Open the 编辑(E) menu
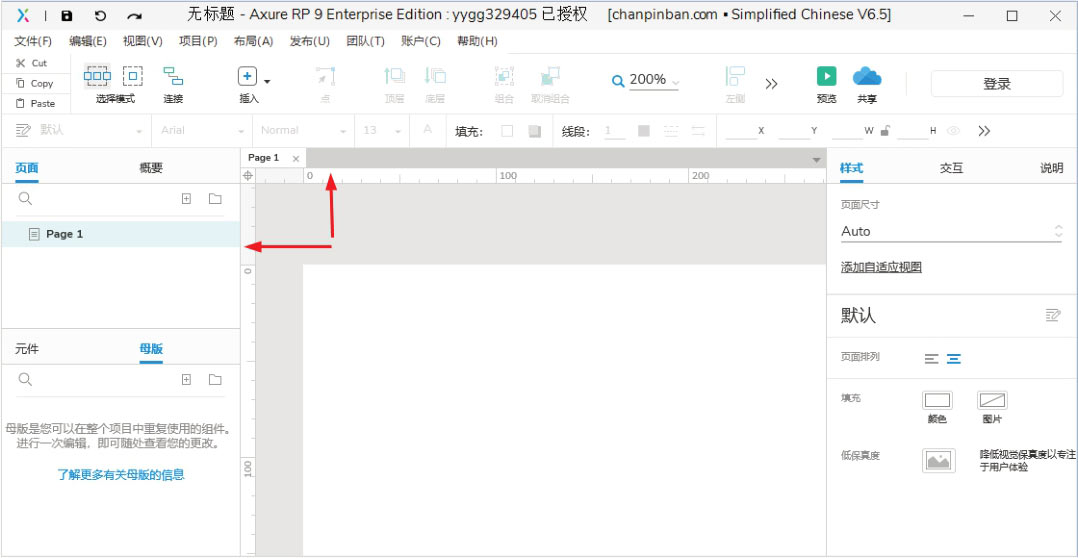The image size is (1078, 558). 88,41
